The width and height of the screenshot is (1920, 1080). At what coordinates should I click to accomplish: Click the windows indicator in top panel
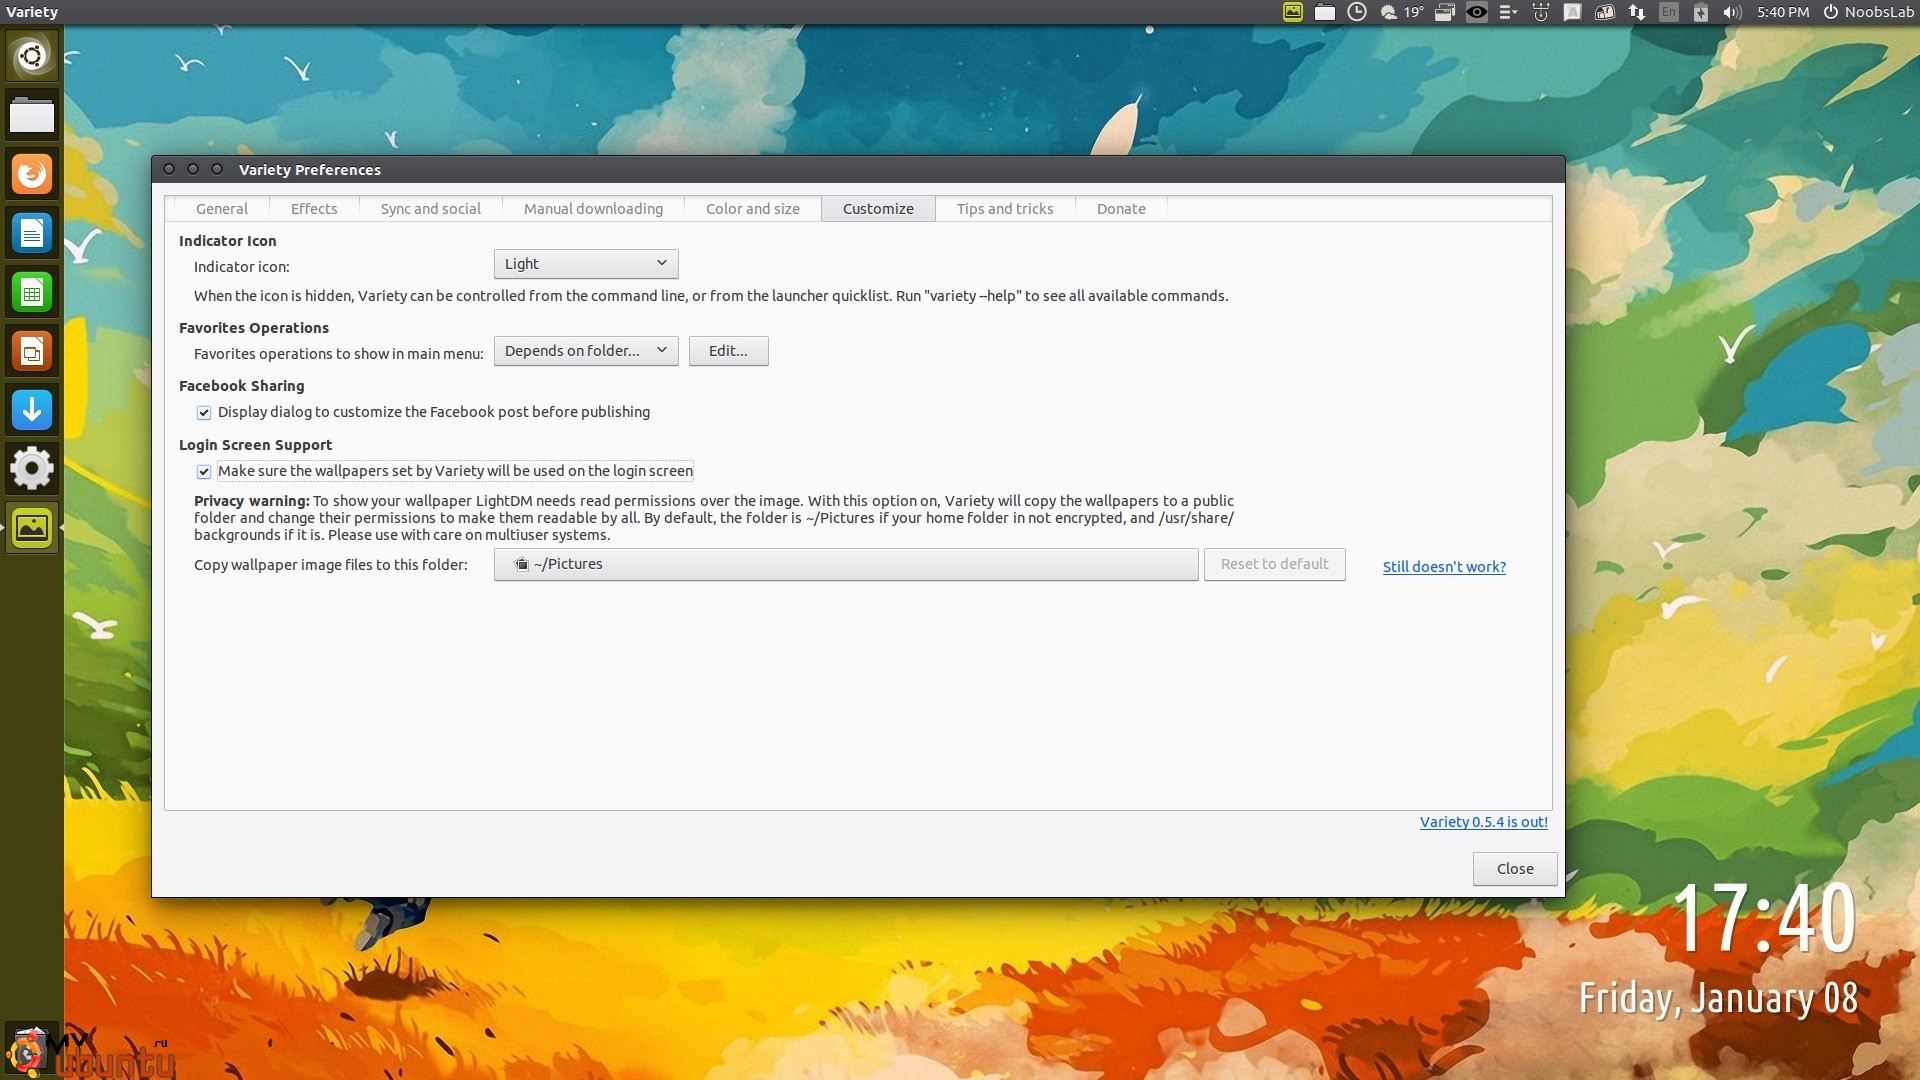tap(1444, 12)
